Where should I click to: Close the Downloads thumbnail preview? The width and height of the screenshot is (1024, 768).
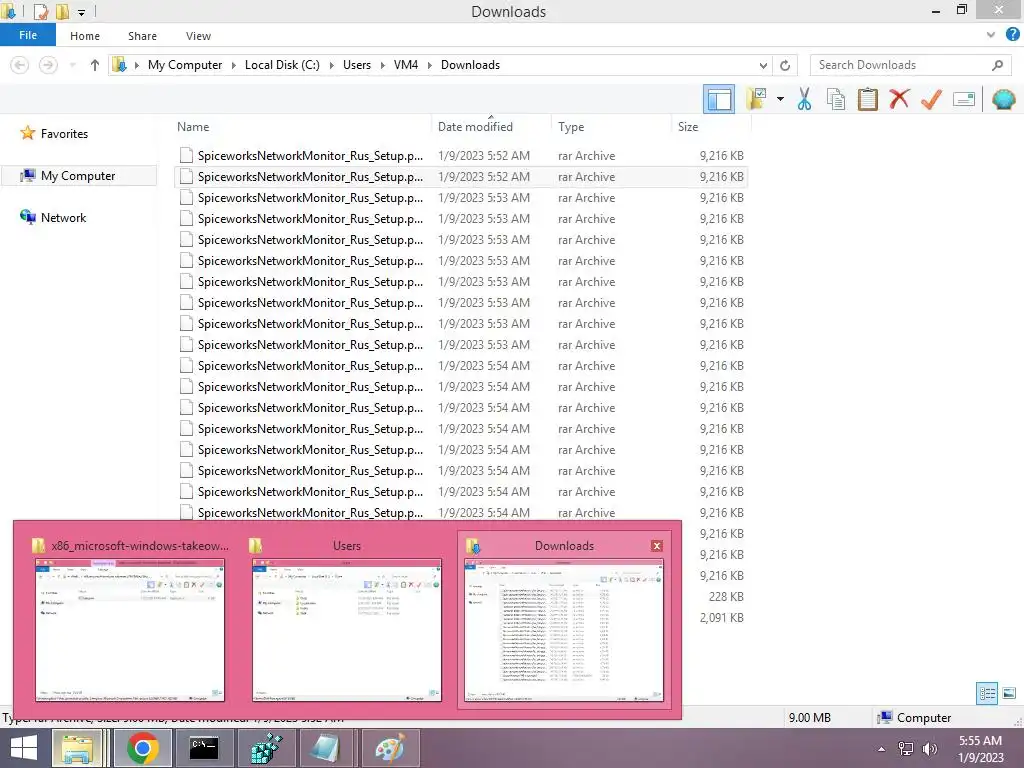[656, 546]
